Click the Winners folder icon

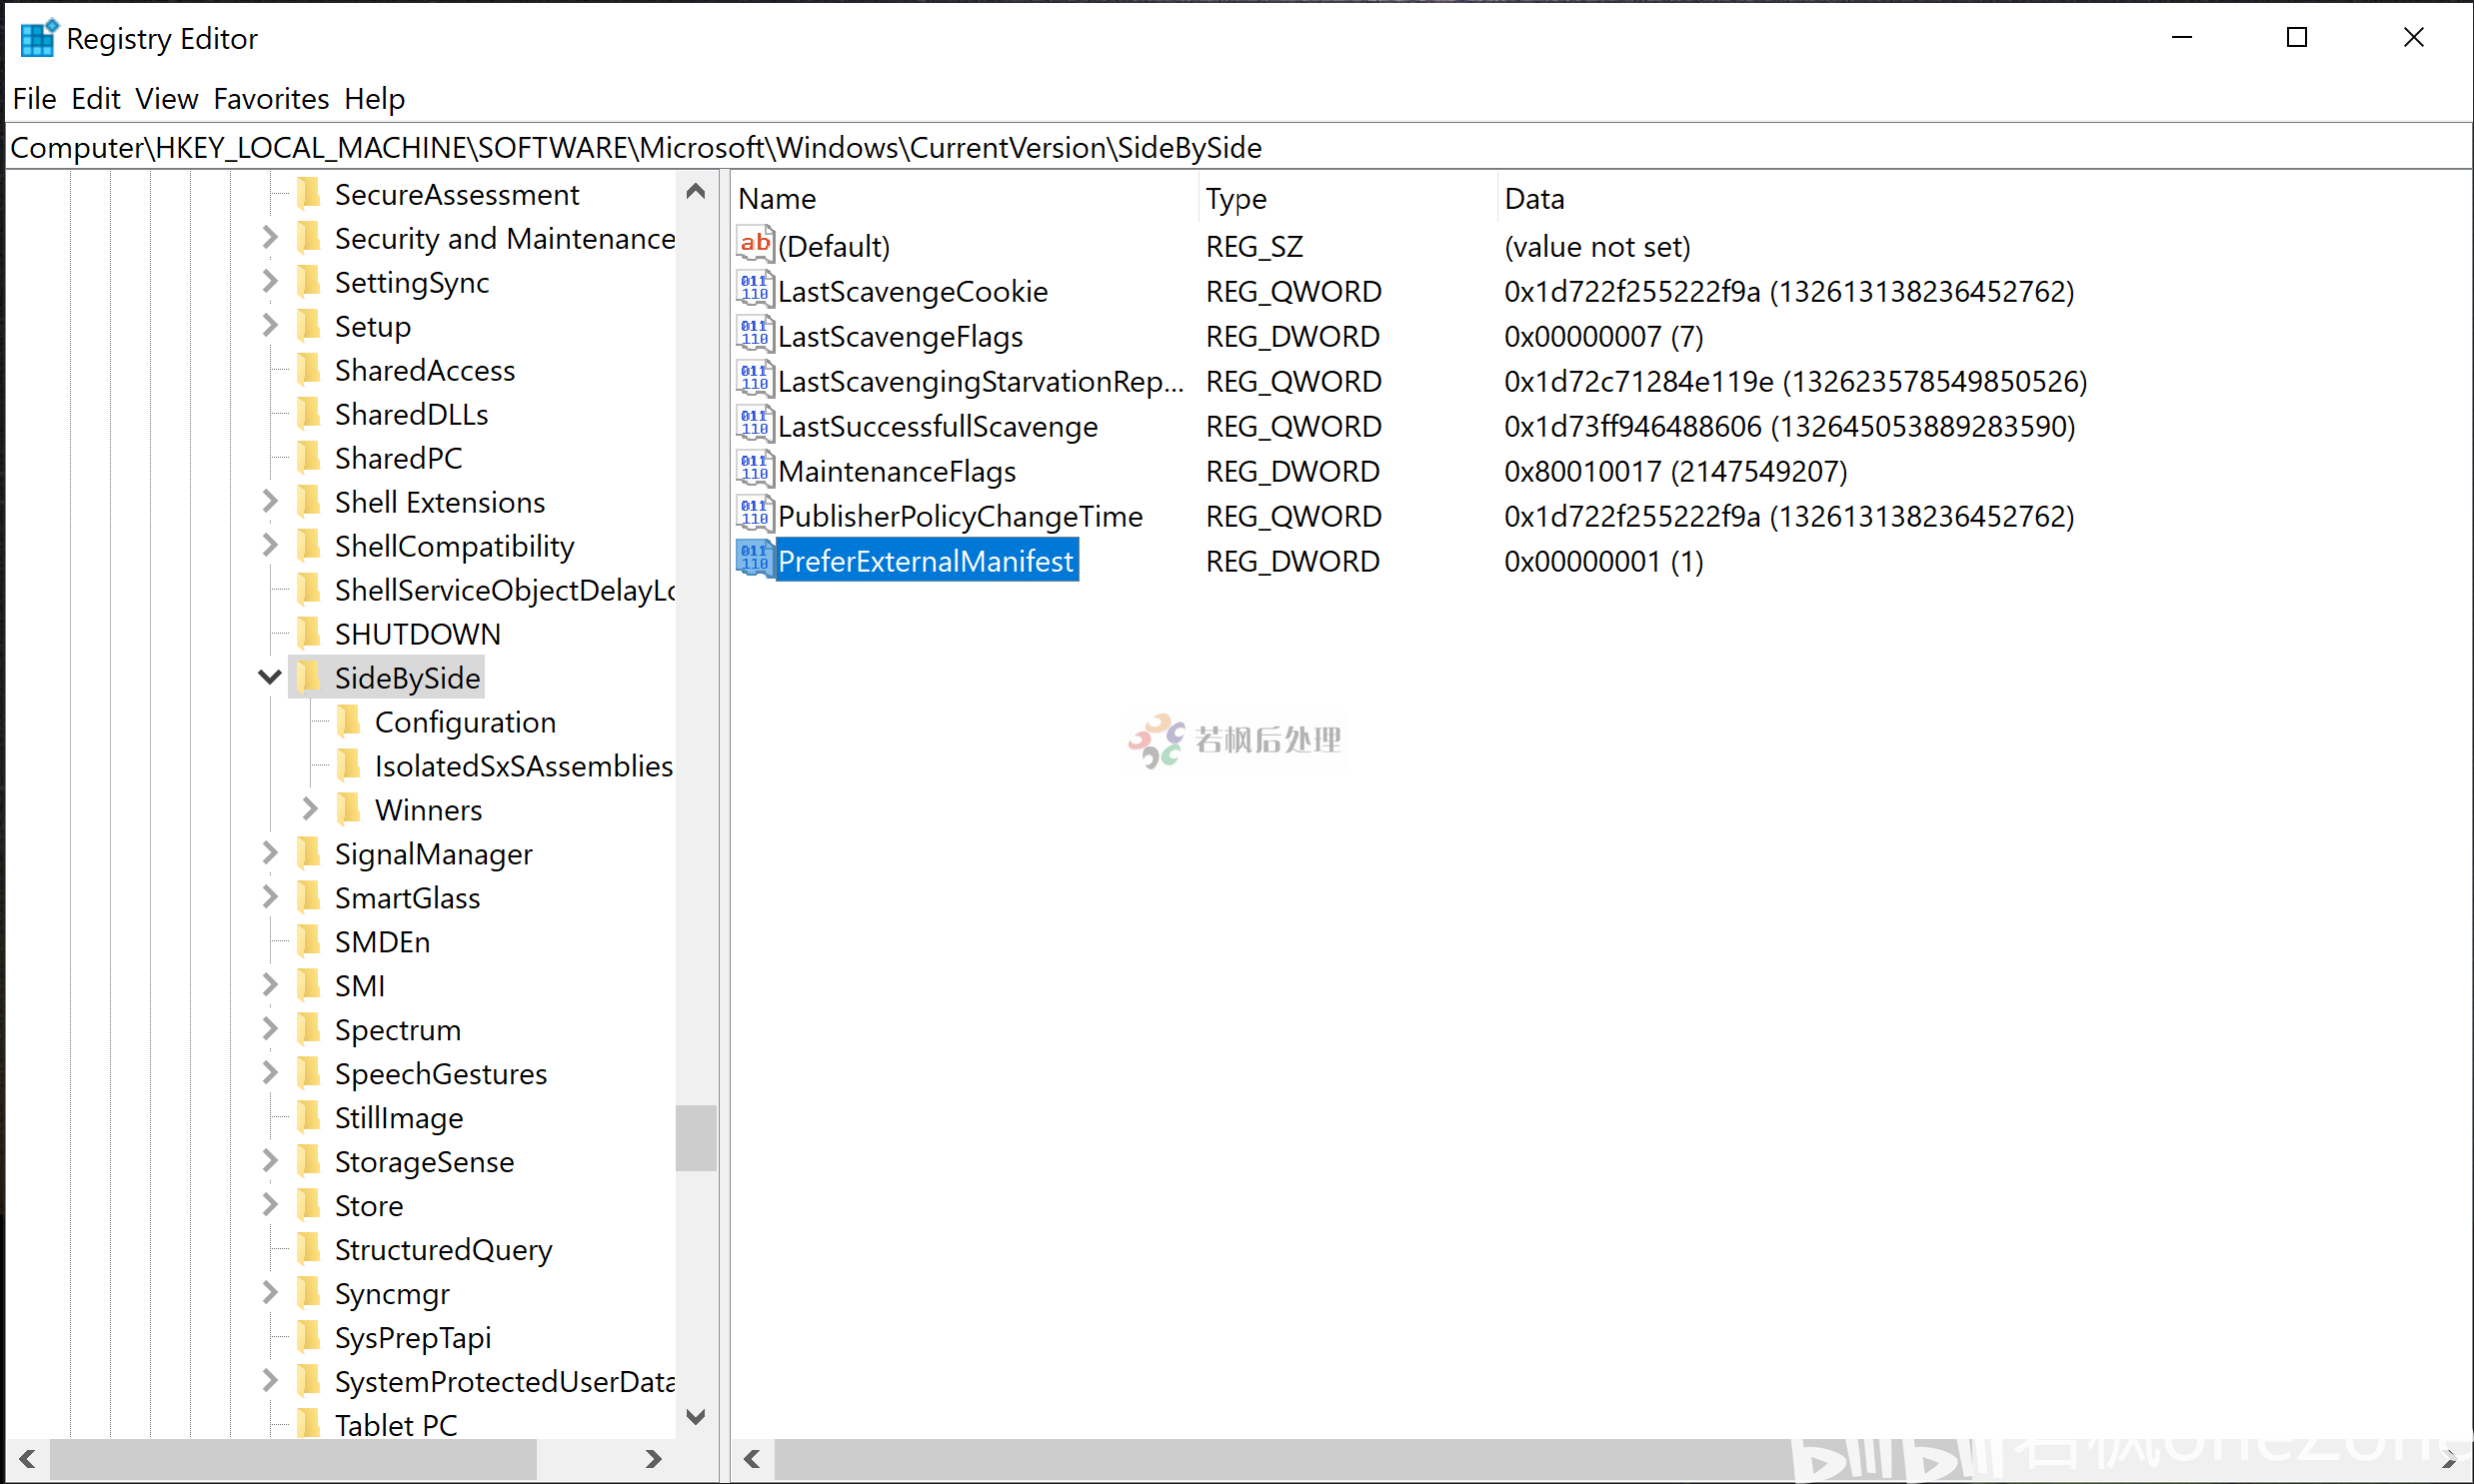[349, 809]
